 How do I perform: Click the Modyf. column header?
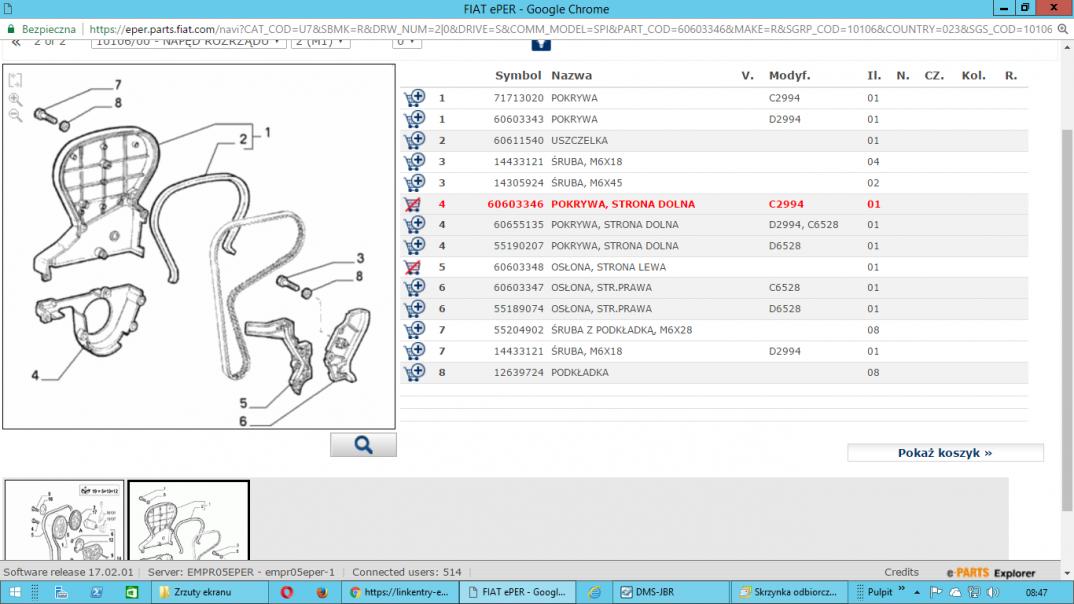pyautogui.click(x=789, y=75)
